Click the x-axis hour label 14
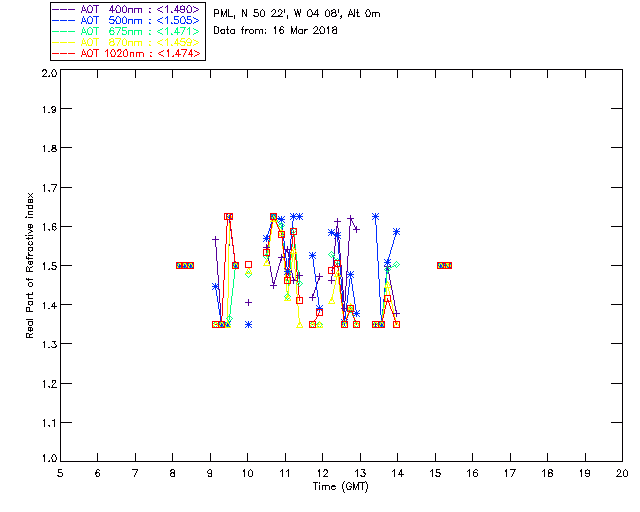The height and width of the screenshot is (512, 640). (x=398, y=473)
